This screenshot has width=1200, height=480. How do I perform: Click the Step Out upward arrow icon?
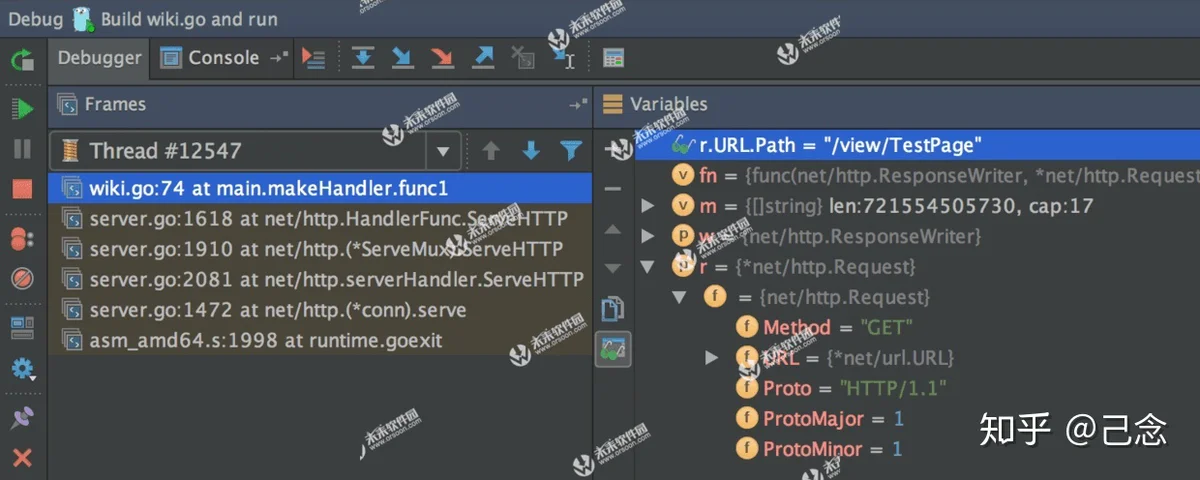483,58
